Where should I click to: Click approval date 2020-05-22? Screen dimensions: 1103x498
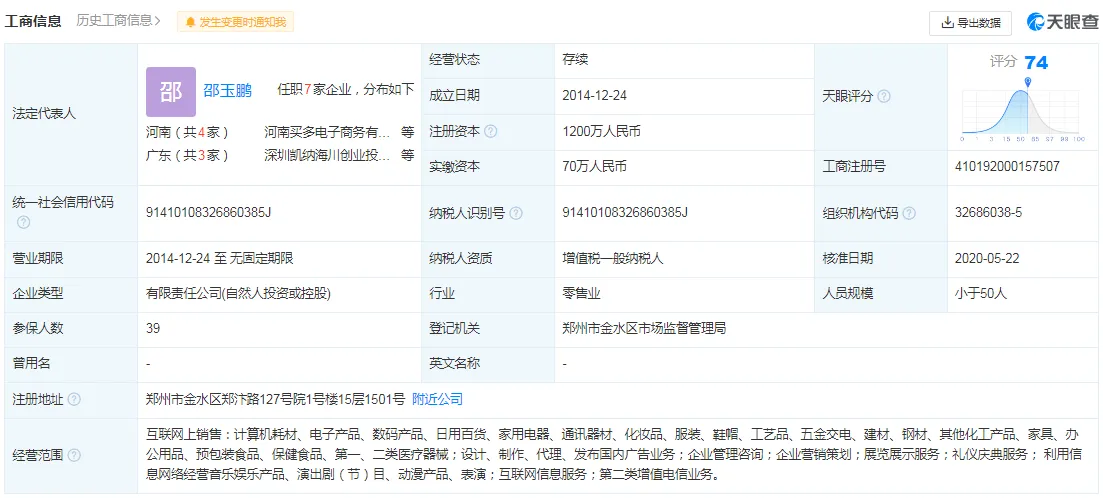click(x=987, y=258)
